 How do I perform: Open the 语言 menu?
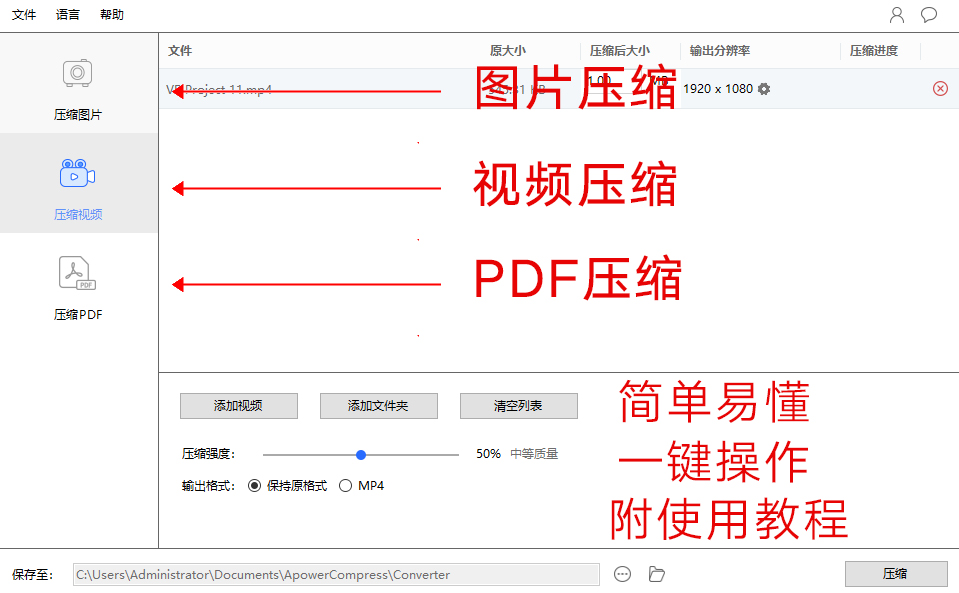point(68,15)
